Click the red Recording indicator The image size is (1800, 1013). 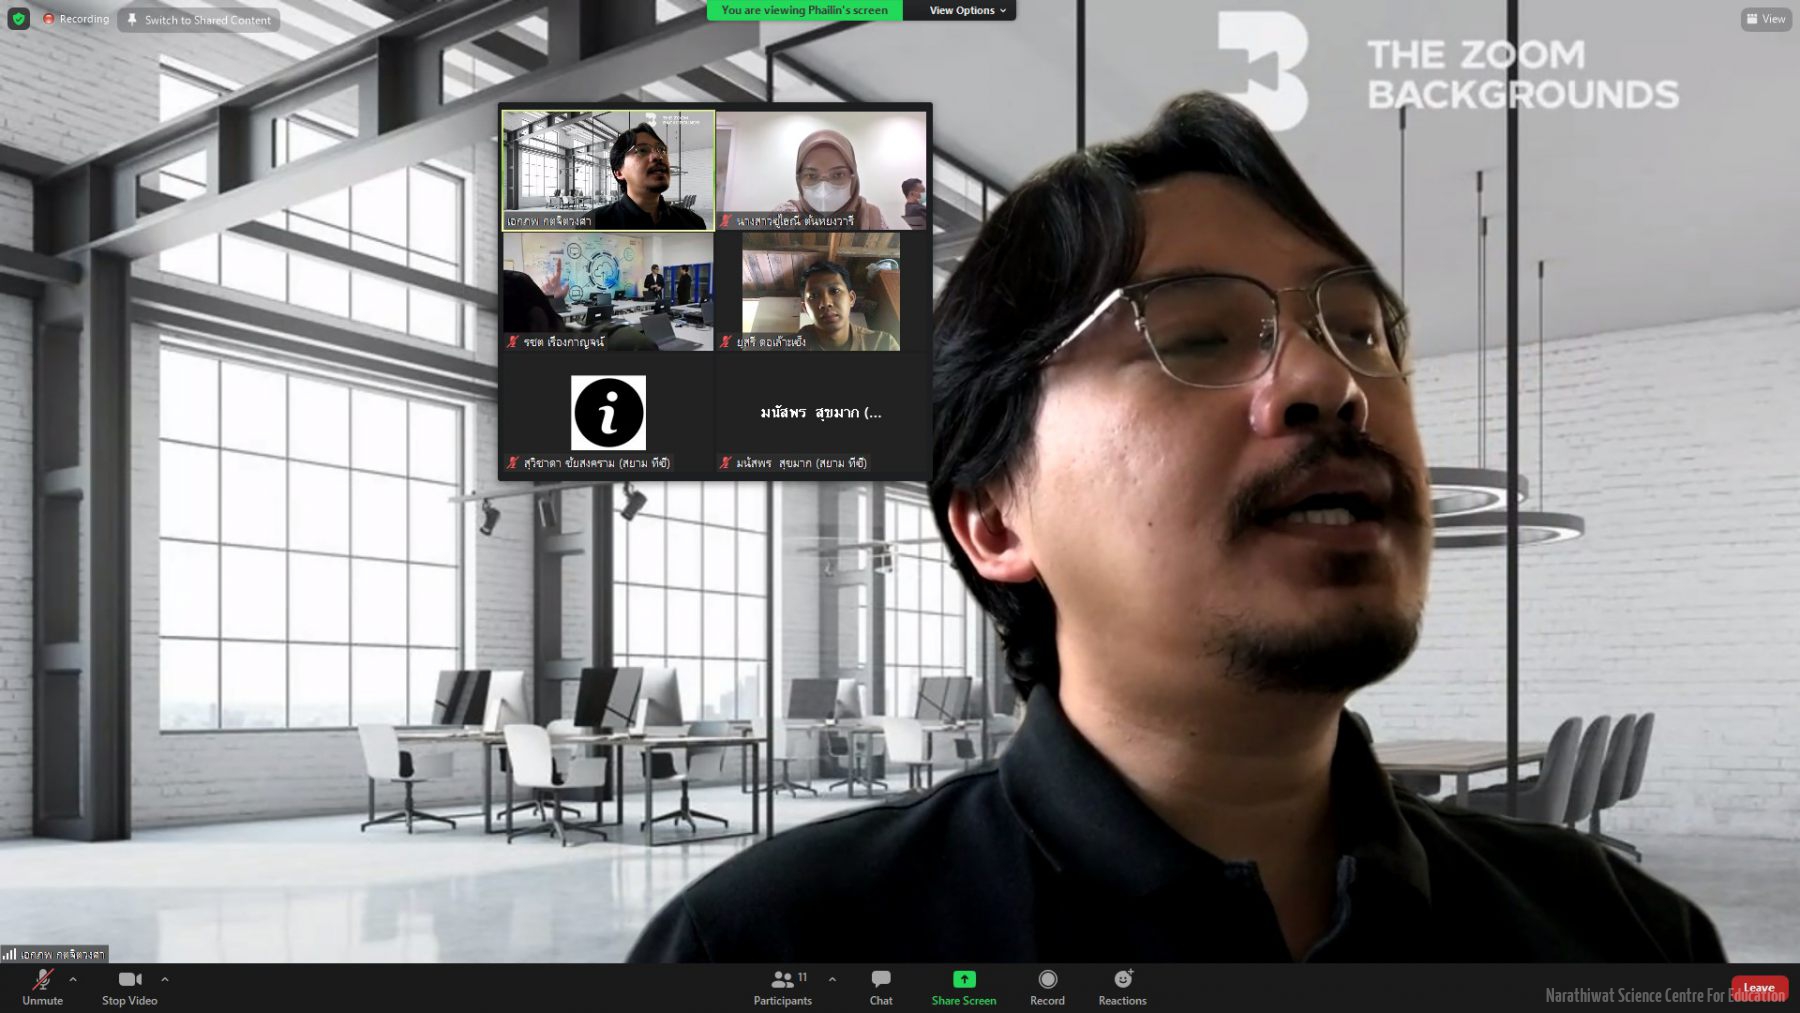pos(76,19)
